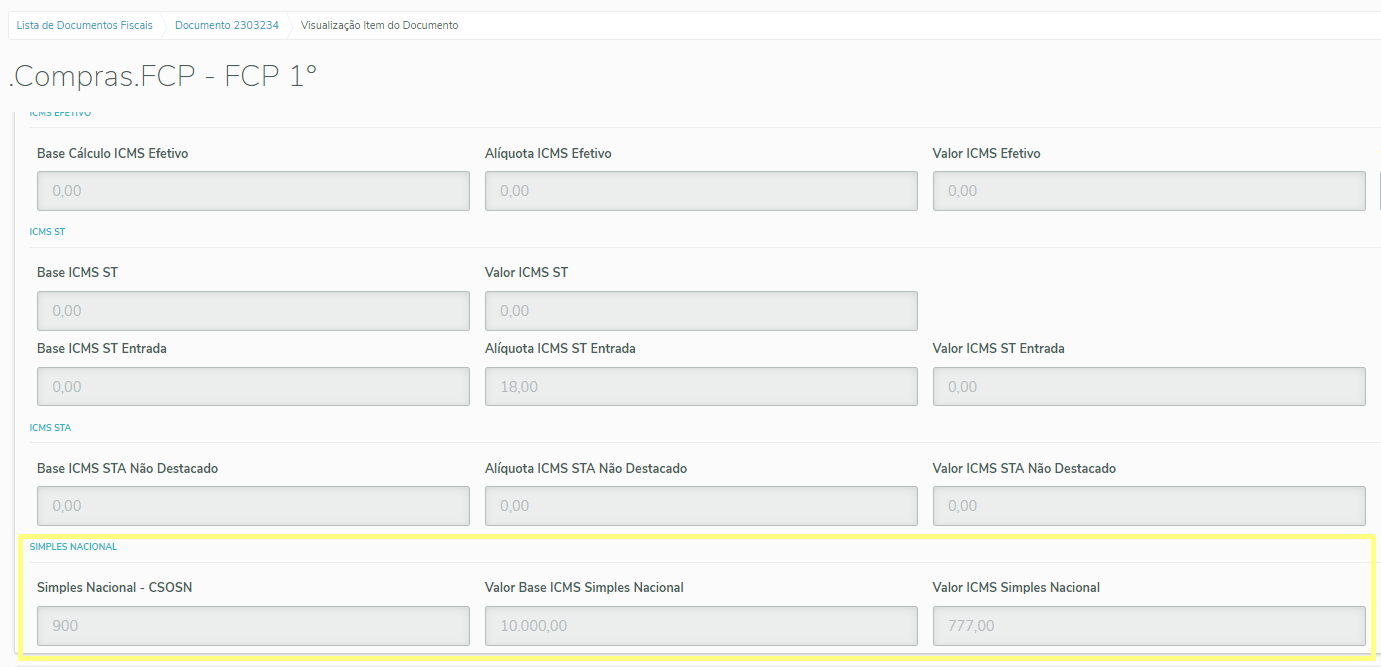This screenshot has height=667, width=1381.
Task: Click the Simples Nacional - CSOSN field
Action: click(x=253, y=626)
